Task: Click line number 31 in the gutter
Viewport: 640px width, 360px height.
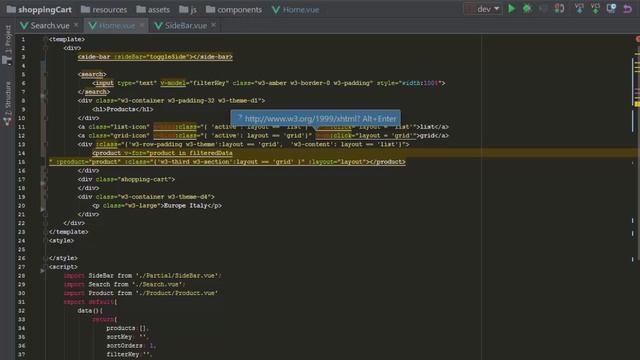Action: tap(22, 302)
